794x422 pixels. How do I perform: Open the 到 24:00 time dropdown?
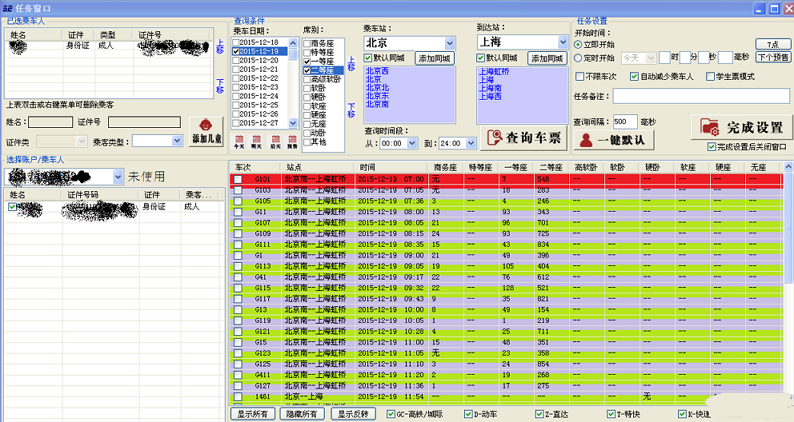470,143
